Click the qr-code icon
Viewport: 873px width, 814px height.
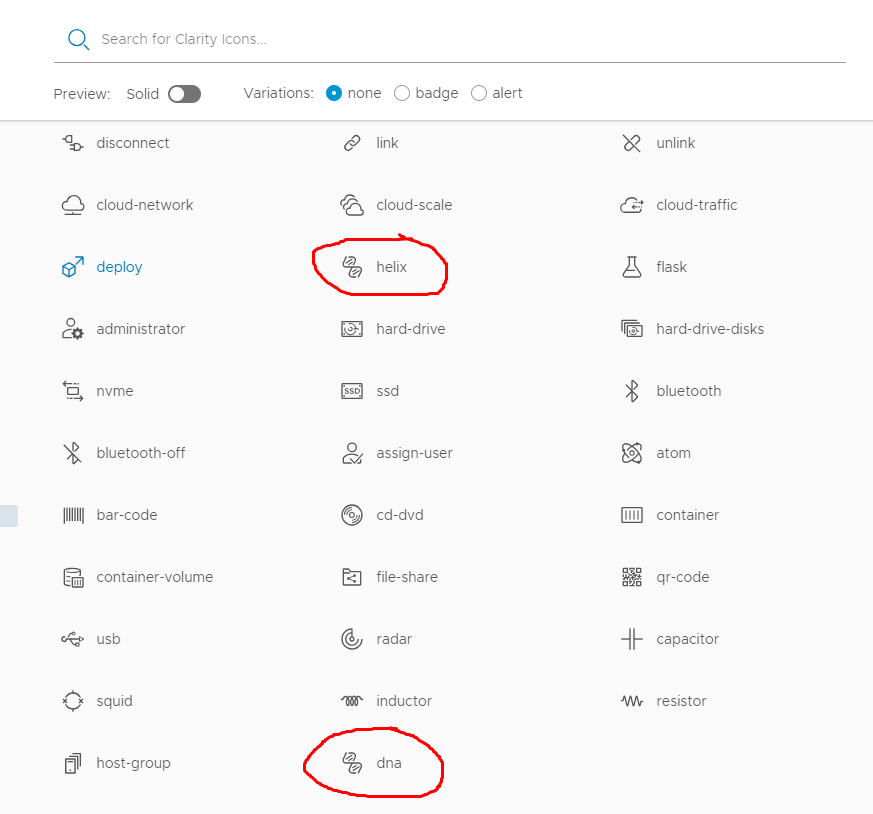click(x=631, y=577)
